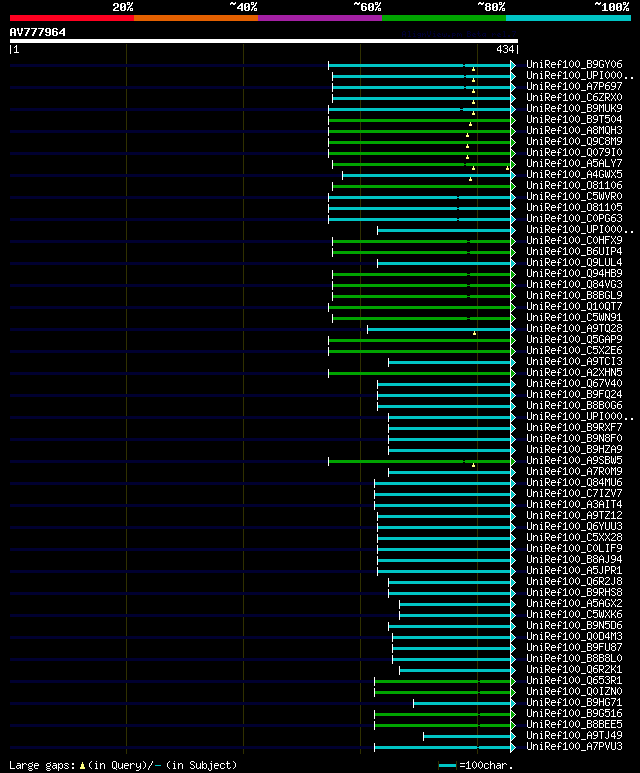The width and height of the screenshot is (640, 773).
Task: Click the purple ~60% legend color segment
Action: coord(320,18)
